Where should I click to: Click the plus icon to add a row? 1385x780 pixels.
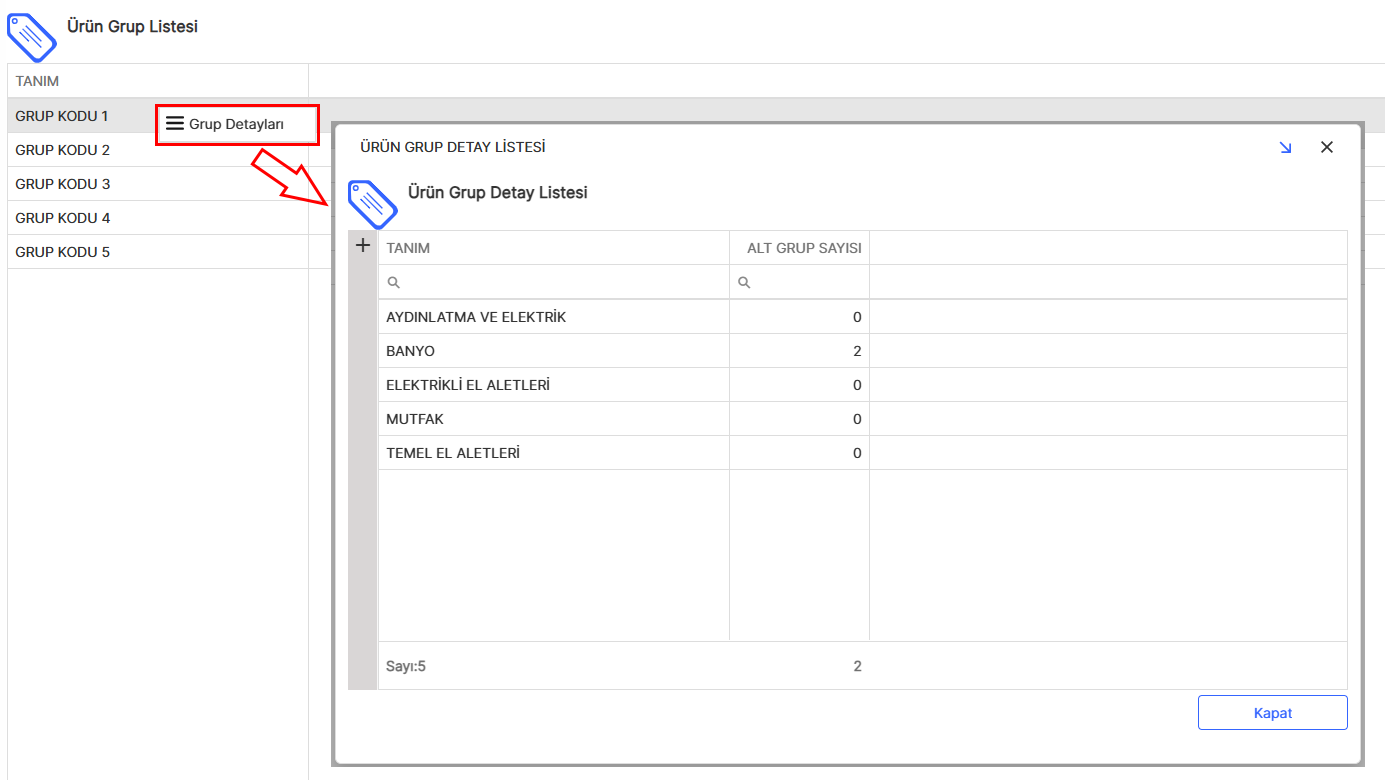pos(363,246)
